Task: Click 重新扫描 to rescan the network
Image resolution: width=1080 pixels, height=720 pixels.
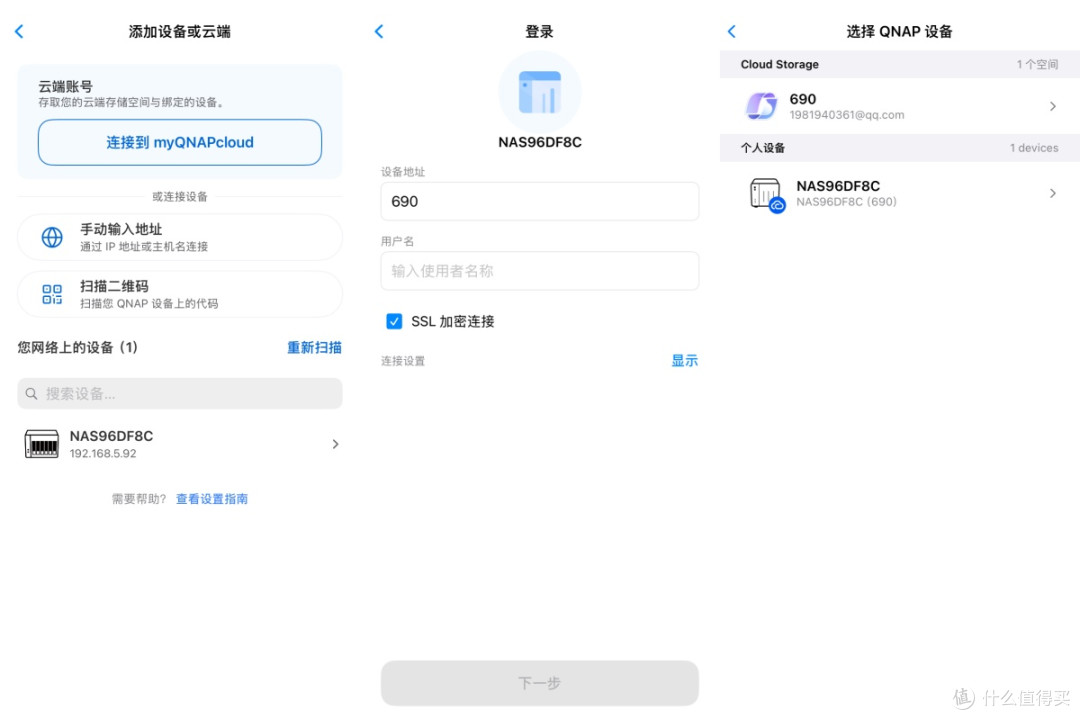Action: pos(314,347)
